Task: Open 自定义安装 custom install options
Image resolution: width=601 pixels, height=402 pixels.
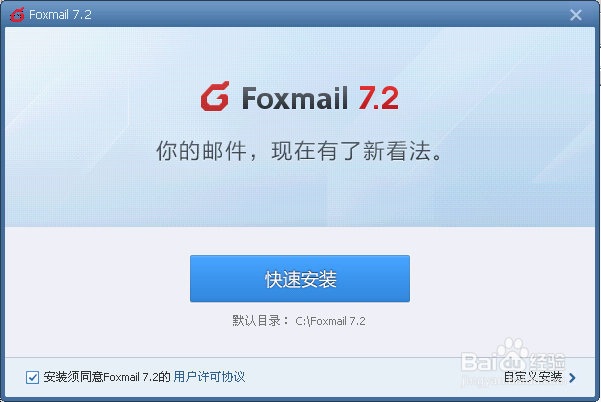Action: point(533,377)
